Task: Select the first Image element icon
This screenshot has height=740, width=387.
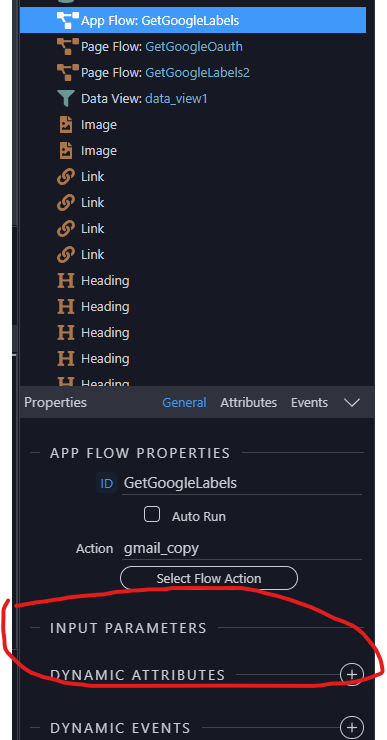Action: pyautogui.click(x=66, y=125)
